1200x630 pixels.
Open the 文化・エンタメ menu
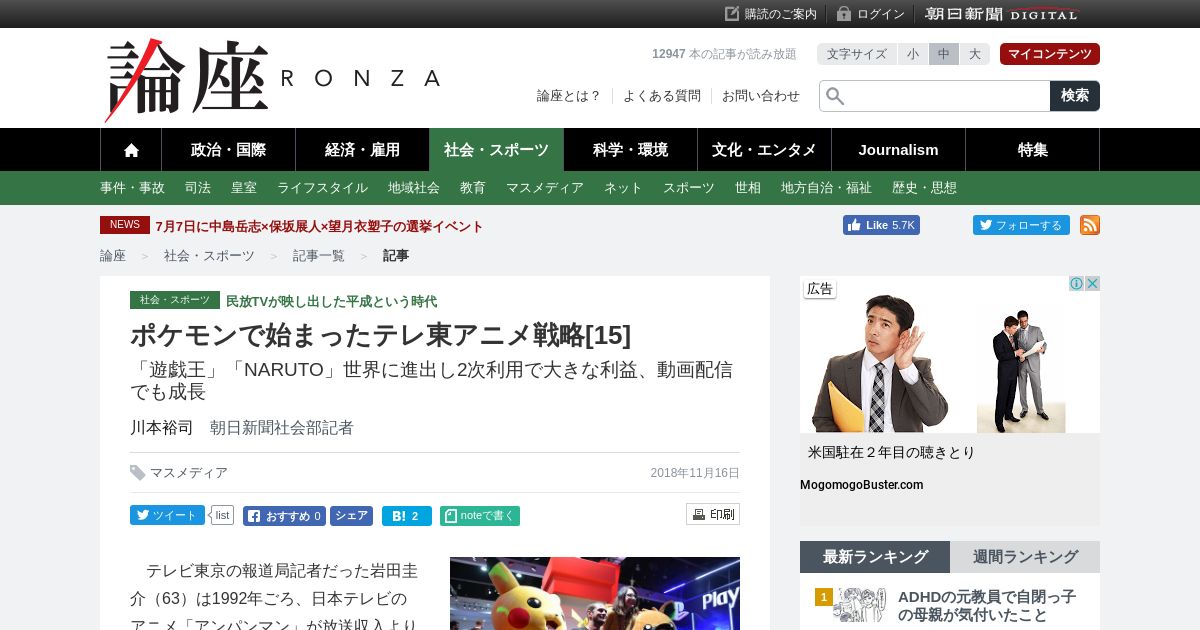click(764, 150)
